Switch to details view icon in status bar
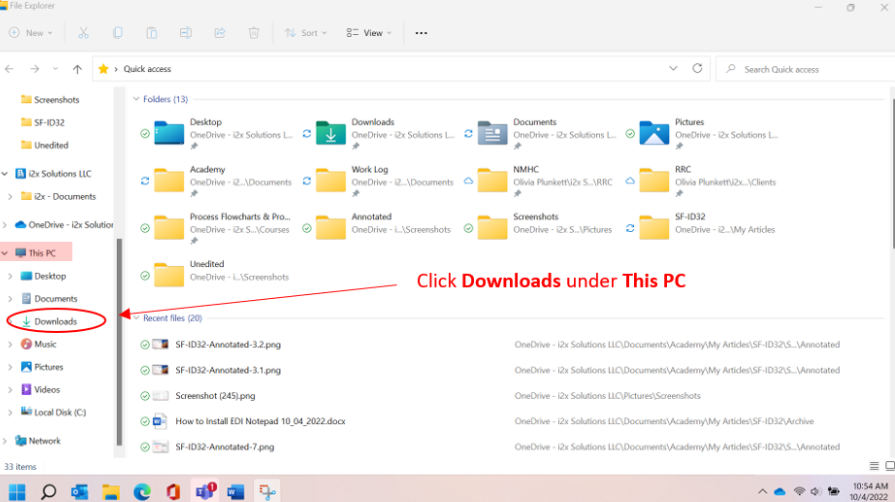The width and height of the screenshot is (895, 502). [x=874, y=467]
